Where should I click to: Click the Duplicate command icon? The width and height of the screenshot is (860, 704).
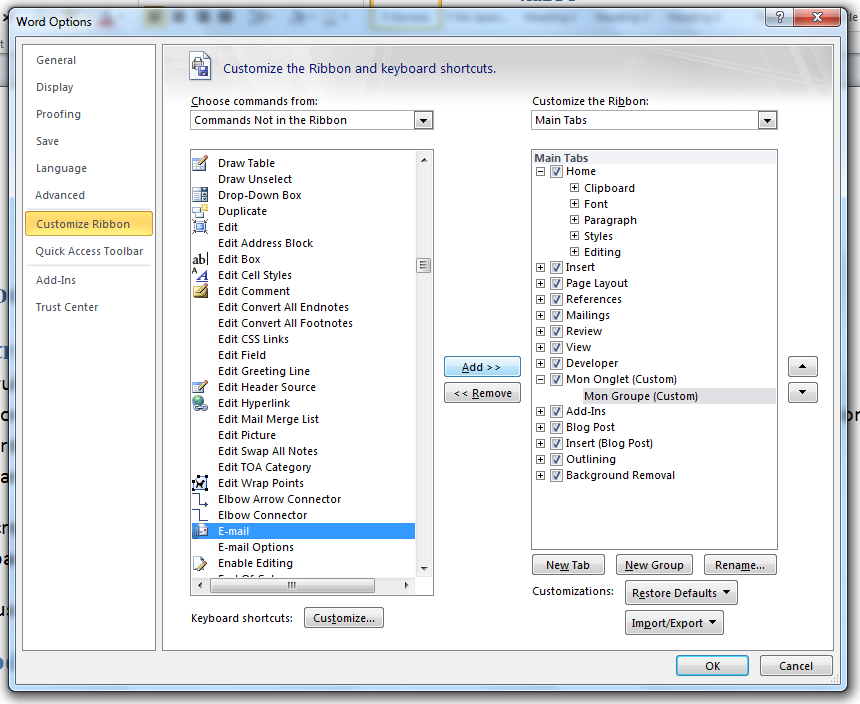[200, 211]
